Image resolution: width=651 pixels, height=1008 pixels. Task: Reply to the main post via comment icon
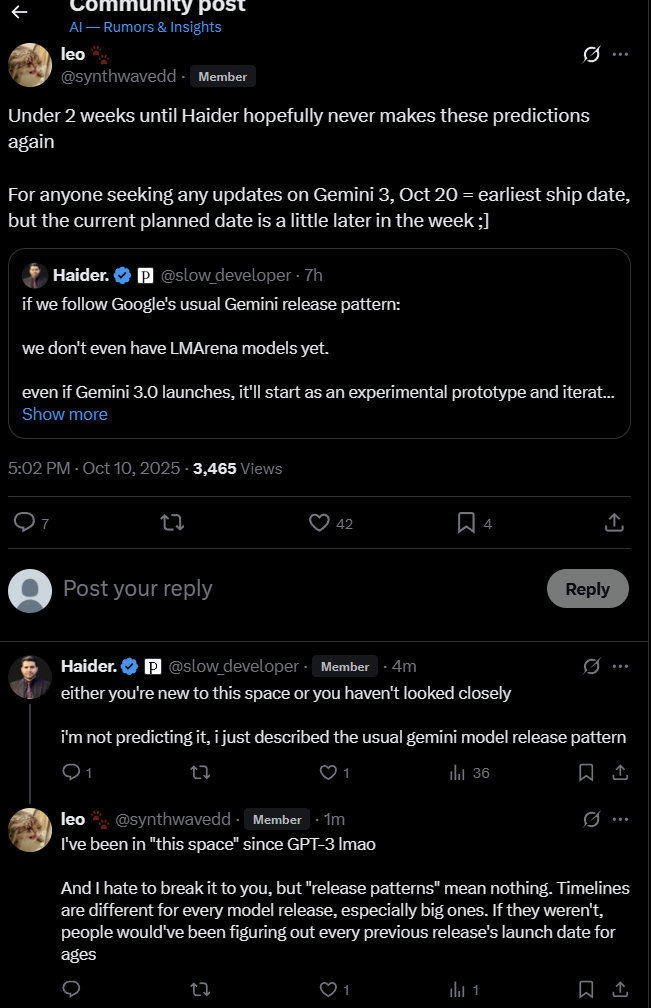26,522
